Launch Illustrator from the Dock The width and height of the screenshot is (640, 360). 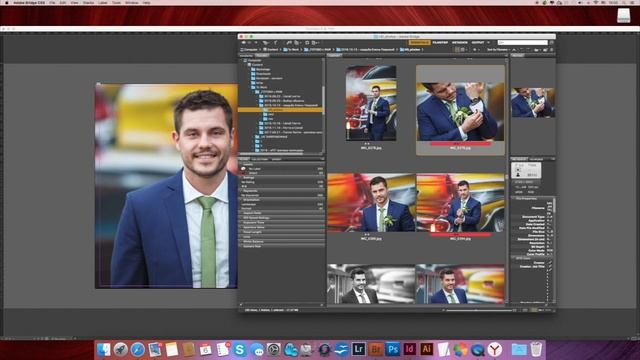click(427, 349)
